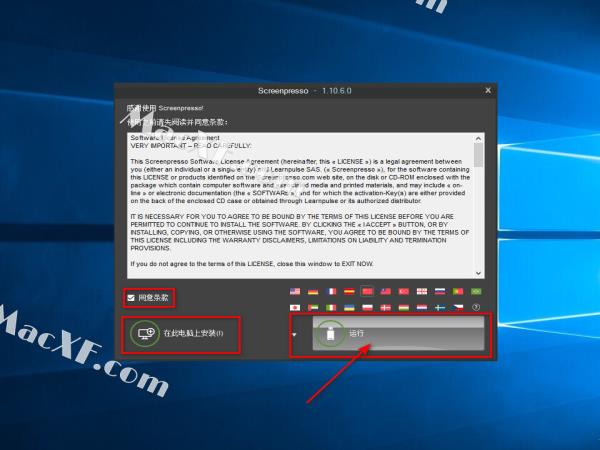
Task: Select the United States flag language
Action: tap(295, 292)
